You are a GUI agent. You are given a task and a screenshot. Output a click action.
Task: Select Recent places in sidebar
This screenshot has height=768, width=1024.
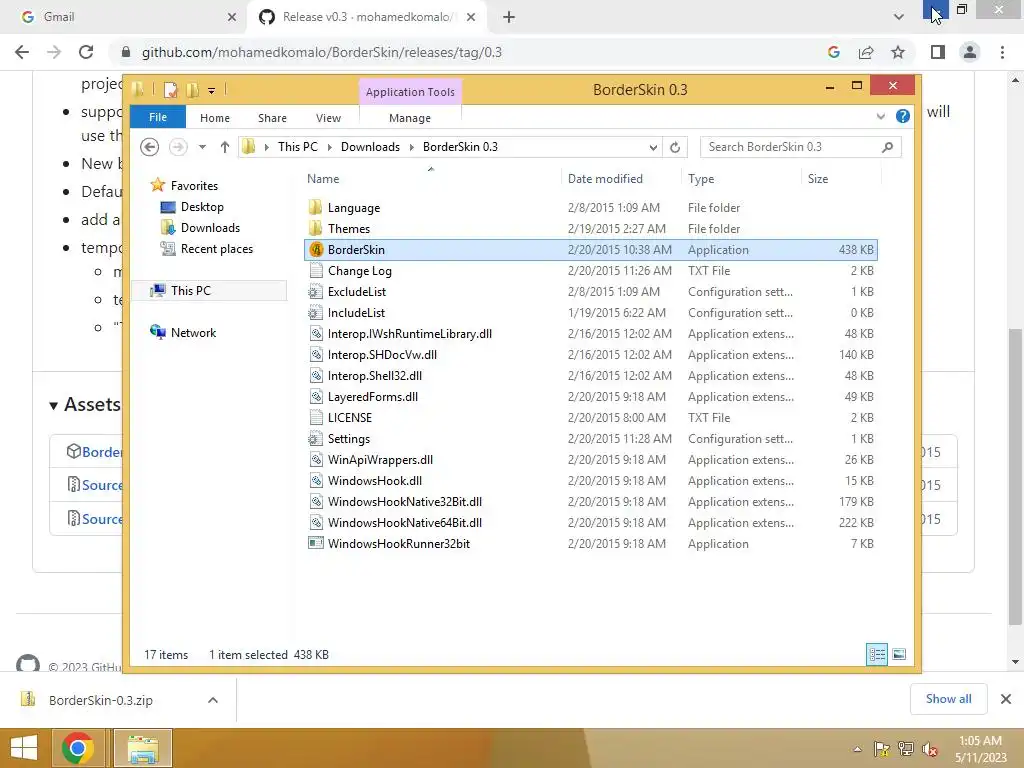tap(216, 249)
